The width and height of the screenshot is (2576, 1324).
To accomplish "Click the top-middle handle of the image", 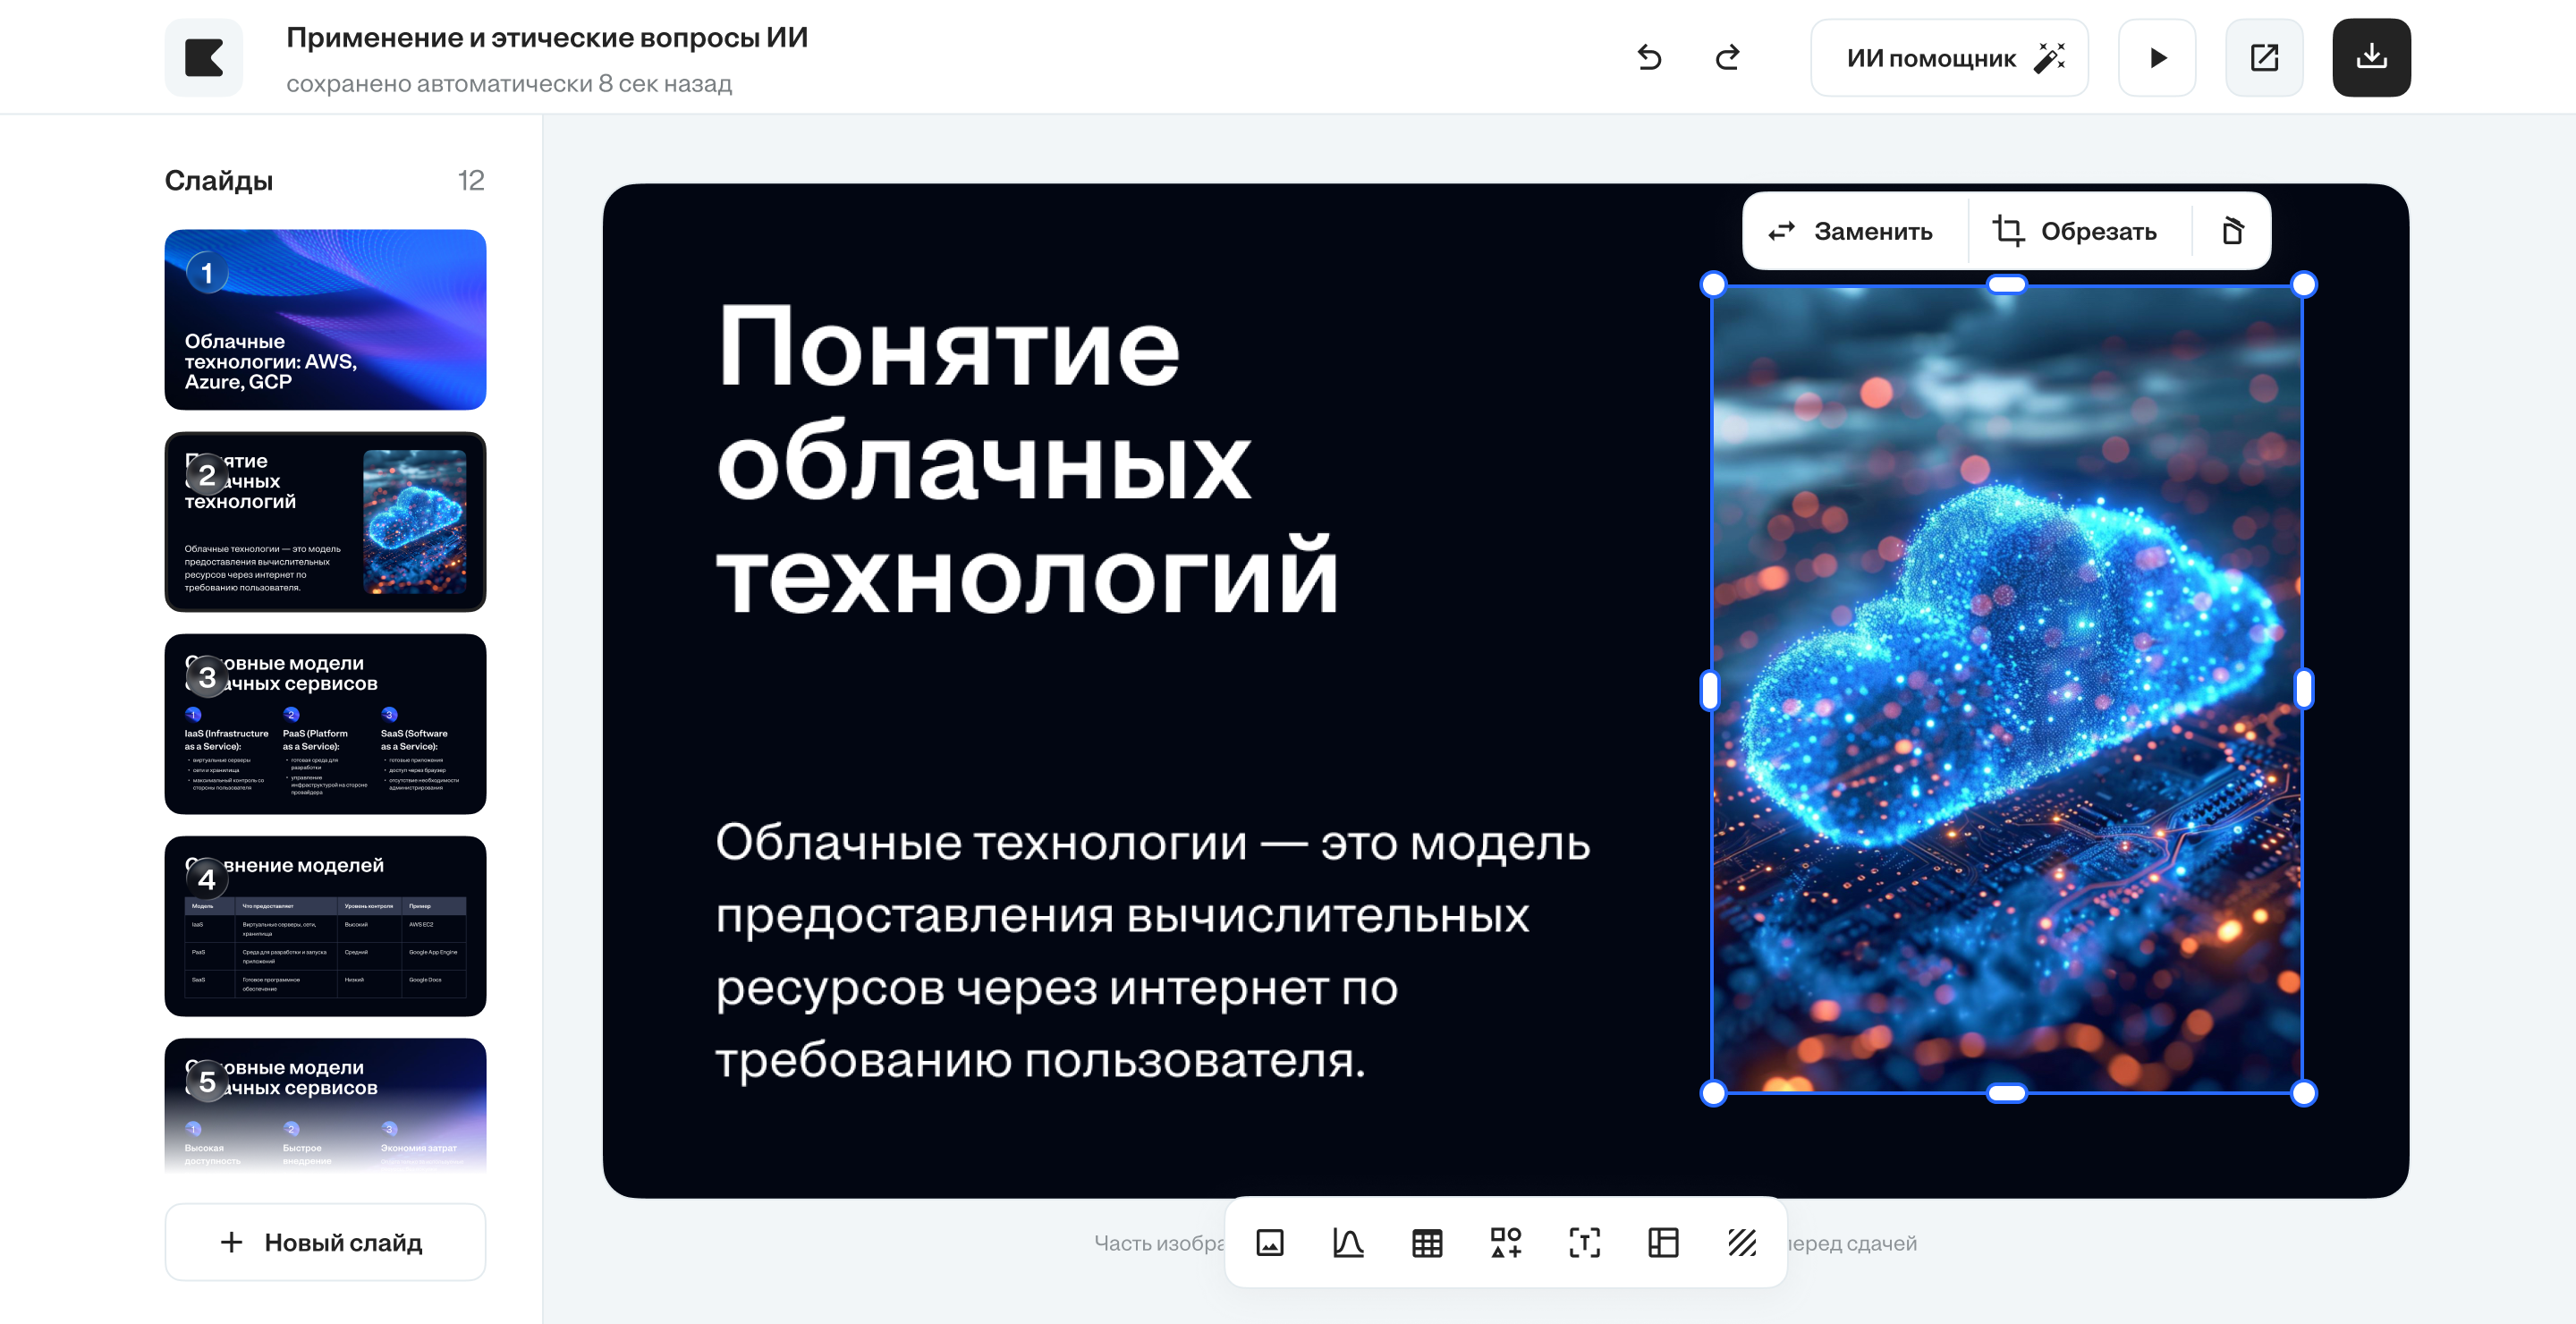I will 2007,285.
